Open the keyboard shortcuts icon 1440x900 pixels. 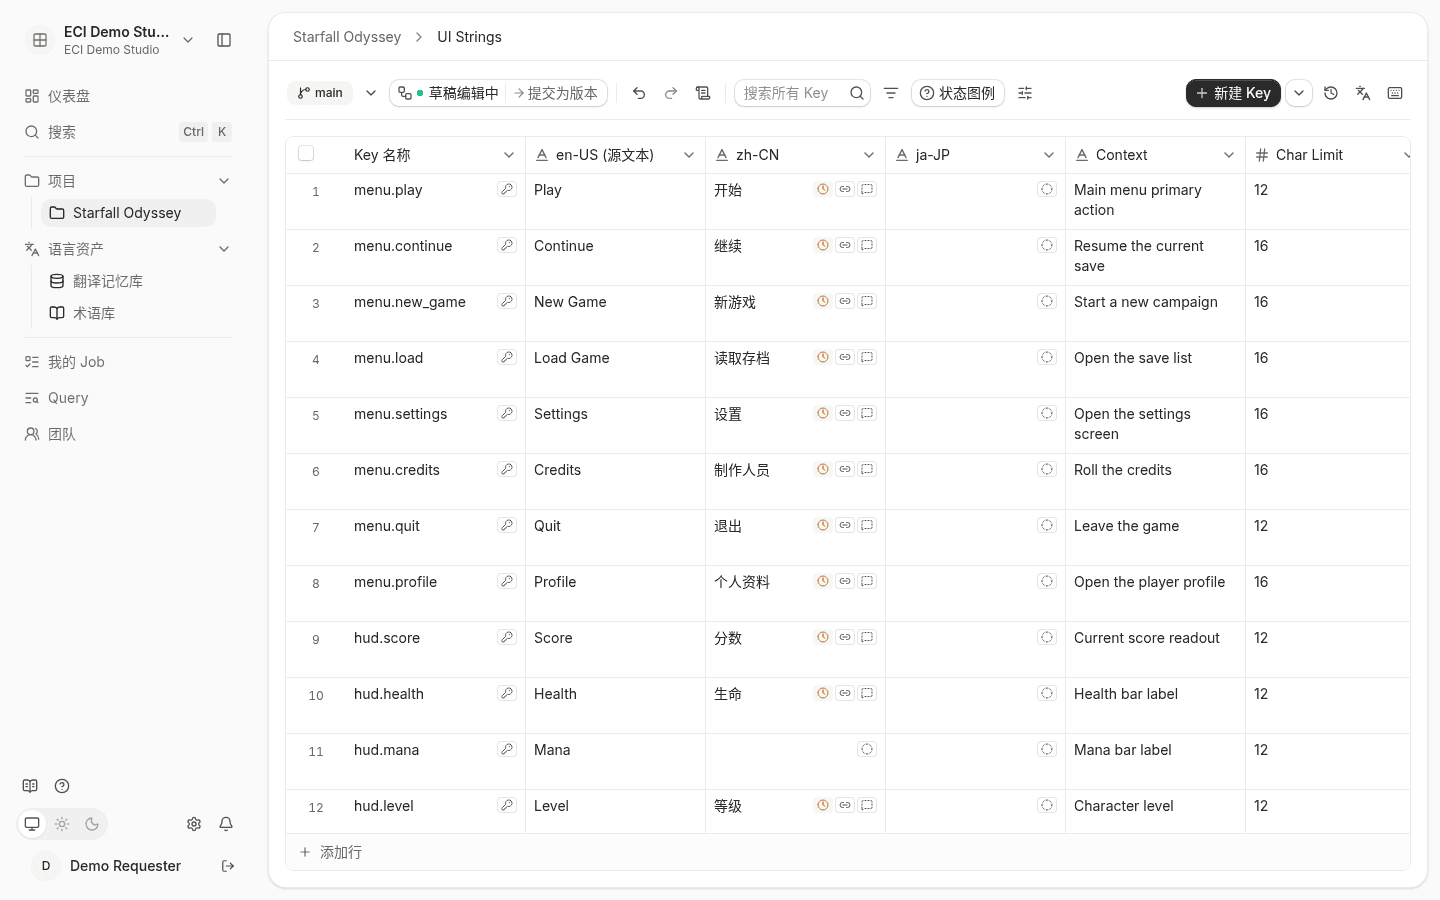tap(1395, 93)
